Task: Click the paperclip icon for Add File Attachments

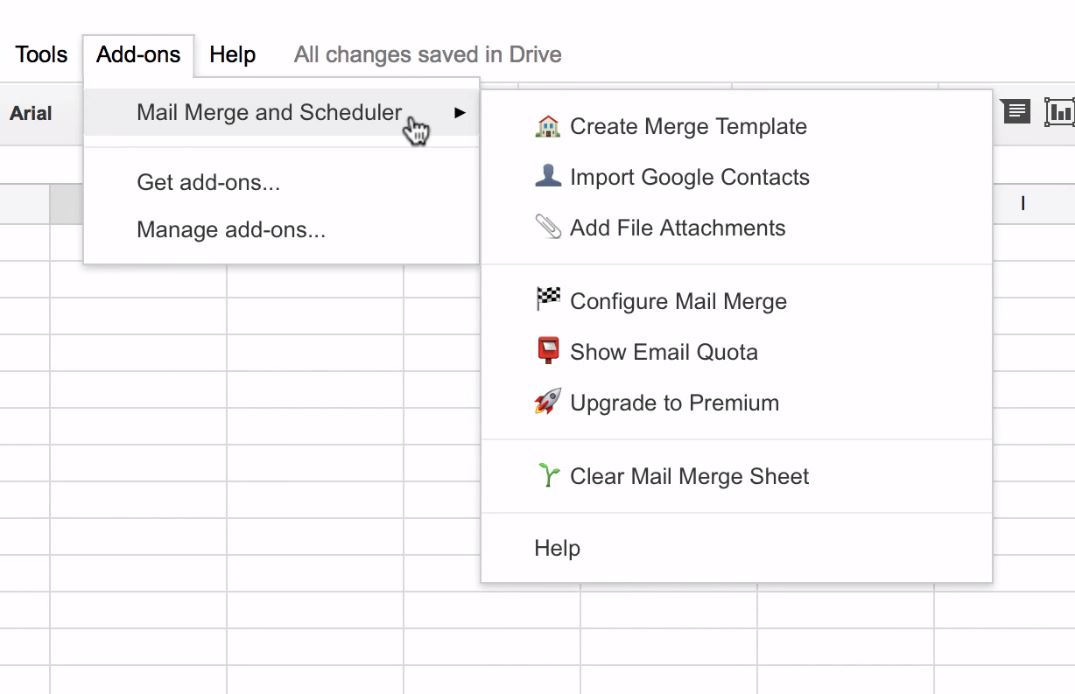Action: (x=548, y=227)
